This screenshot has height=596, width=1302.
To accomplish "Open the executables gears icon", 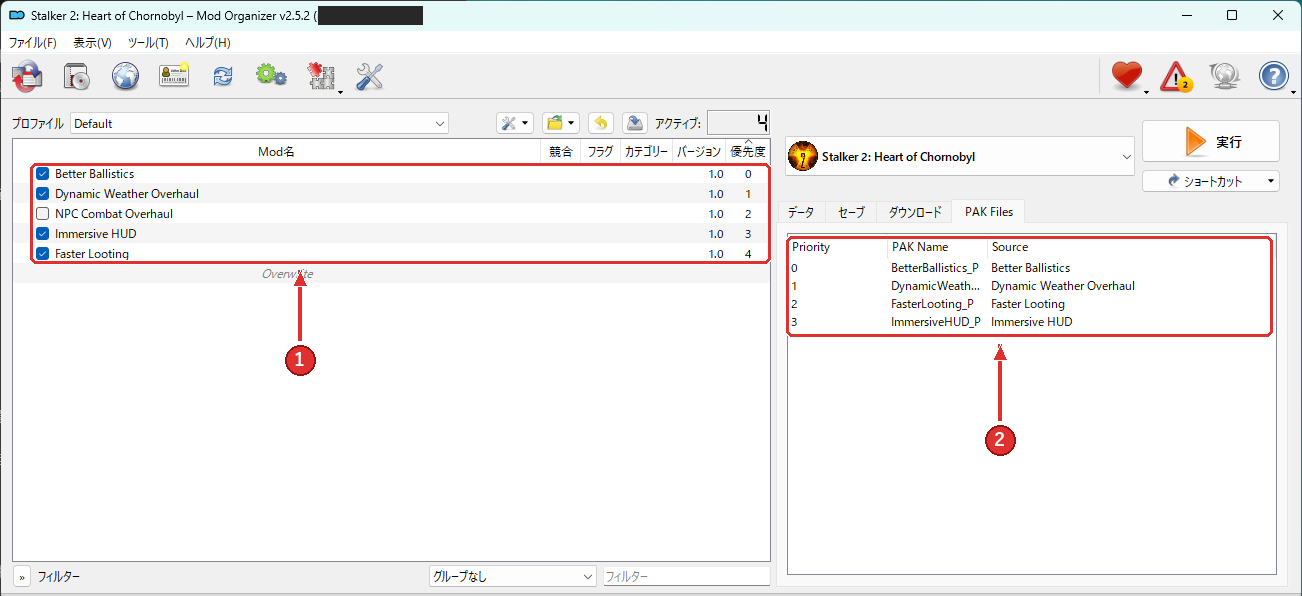I will (271, 76).
